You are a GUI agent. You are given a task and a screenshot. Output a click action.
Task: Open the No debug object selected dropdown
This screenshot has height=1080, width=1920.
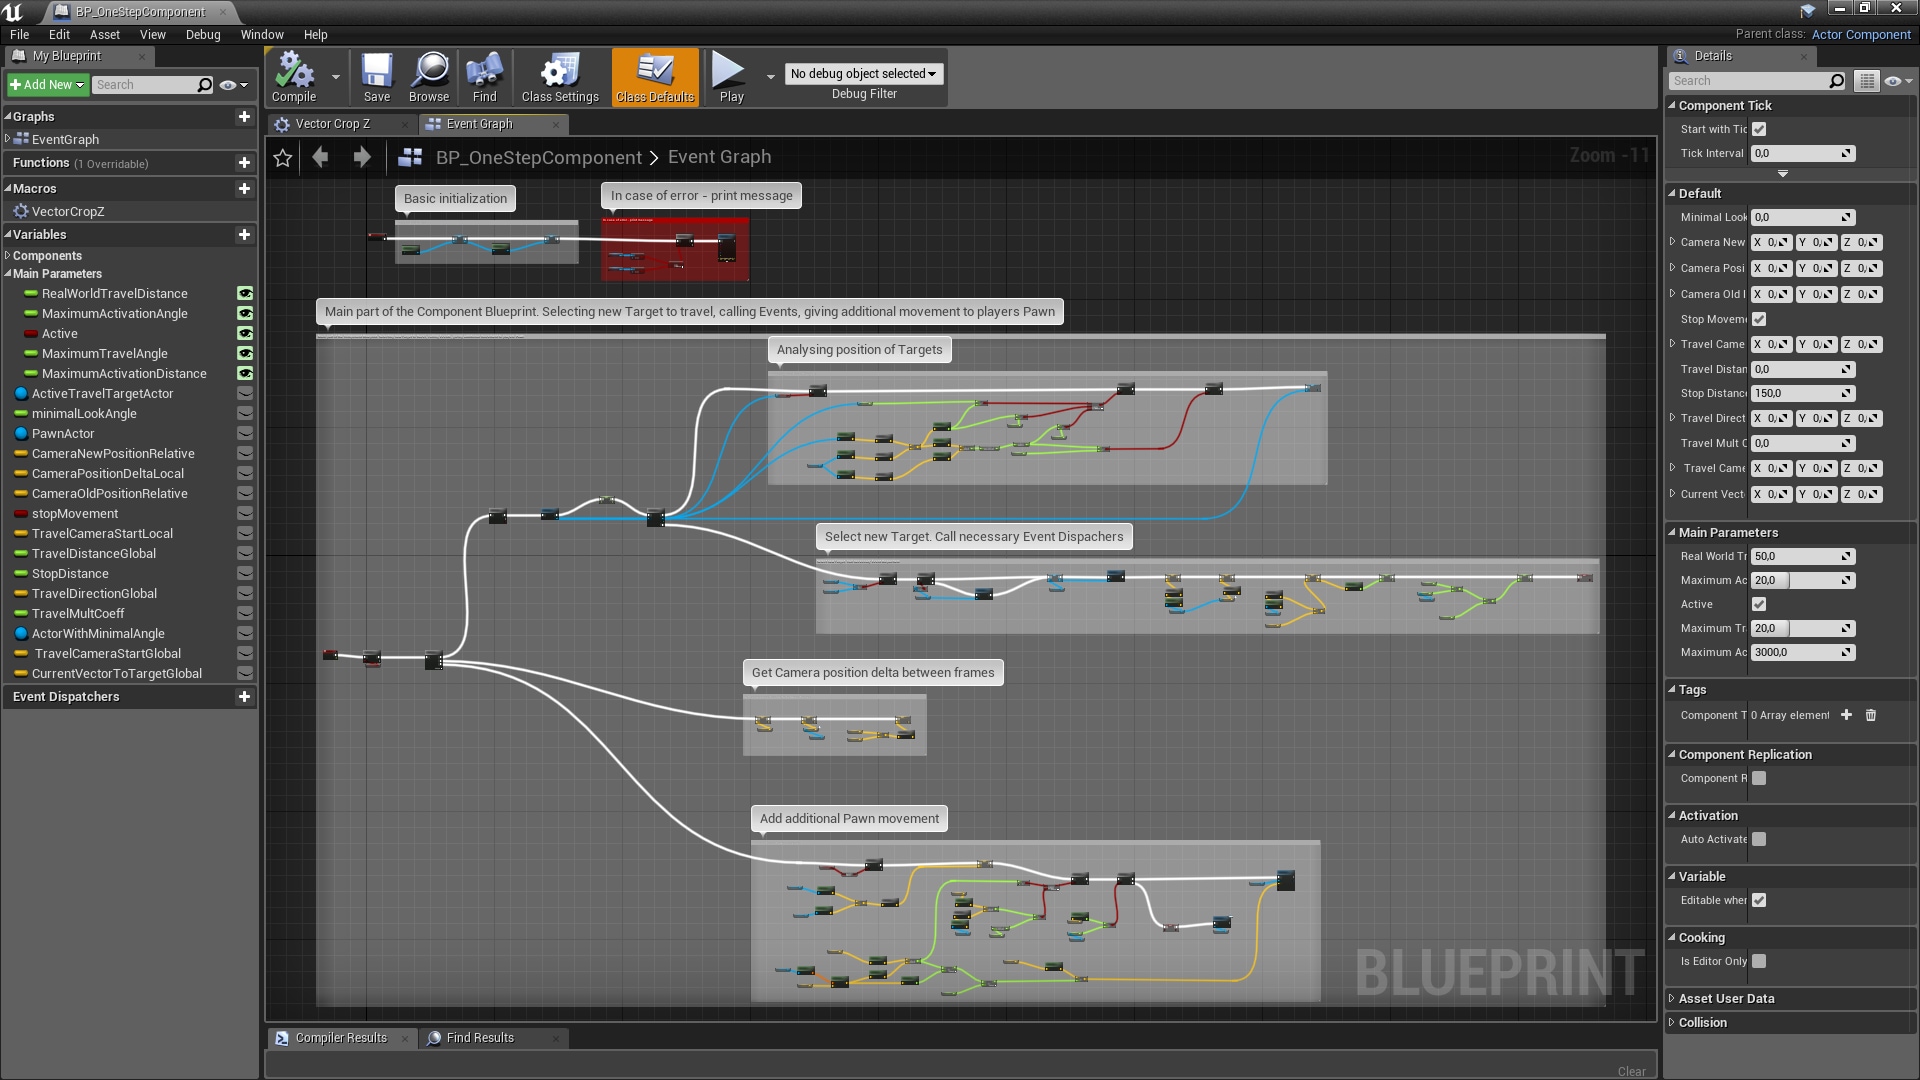(x=863, y=73)
